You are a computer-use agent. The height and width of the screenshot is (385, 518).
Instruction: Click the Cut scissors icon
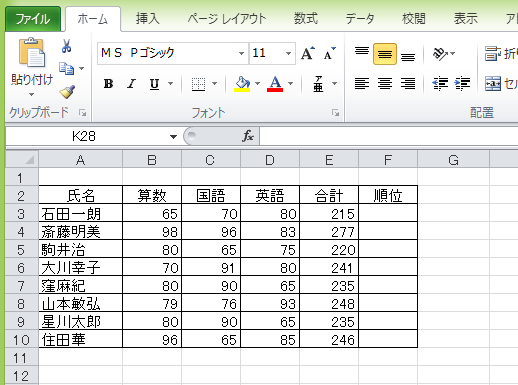[66, 46]
